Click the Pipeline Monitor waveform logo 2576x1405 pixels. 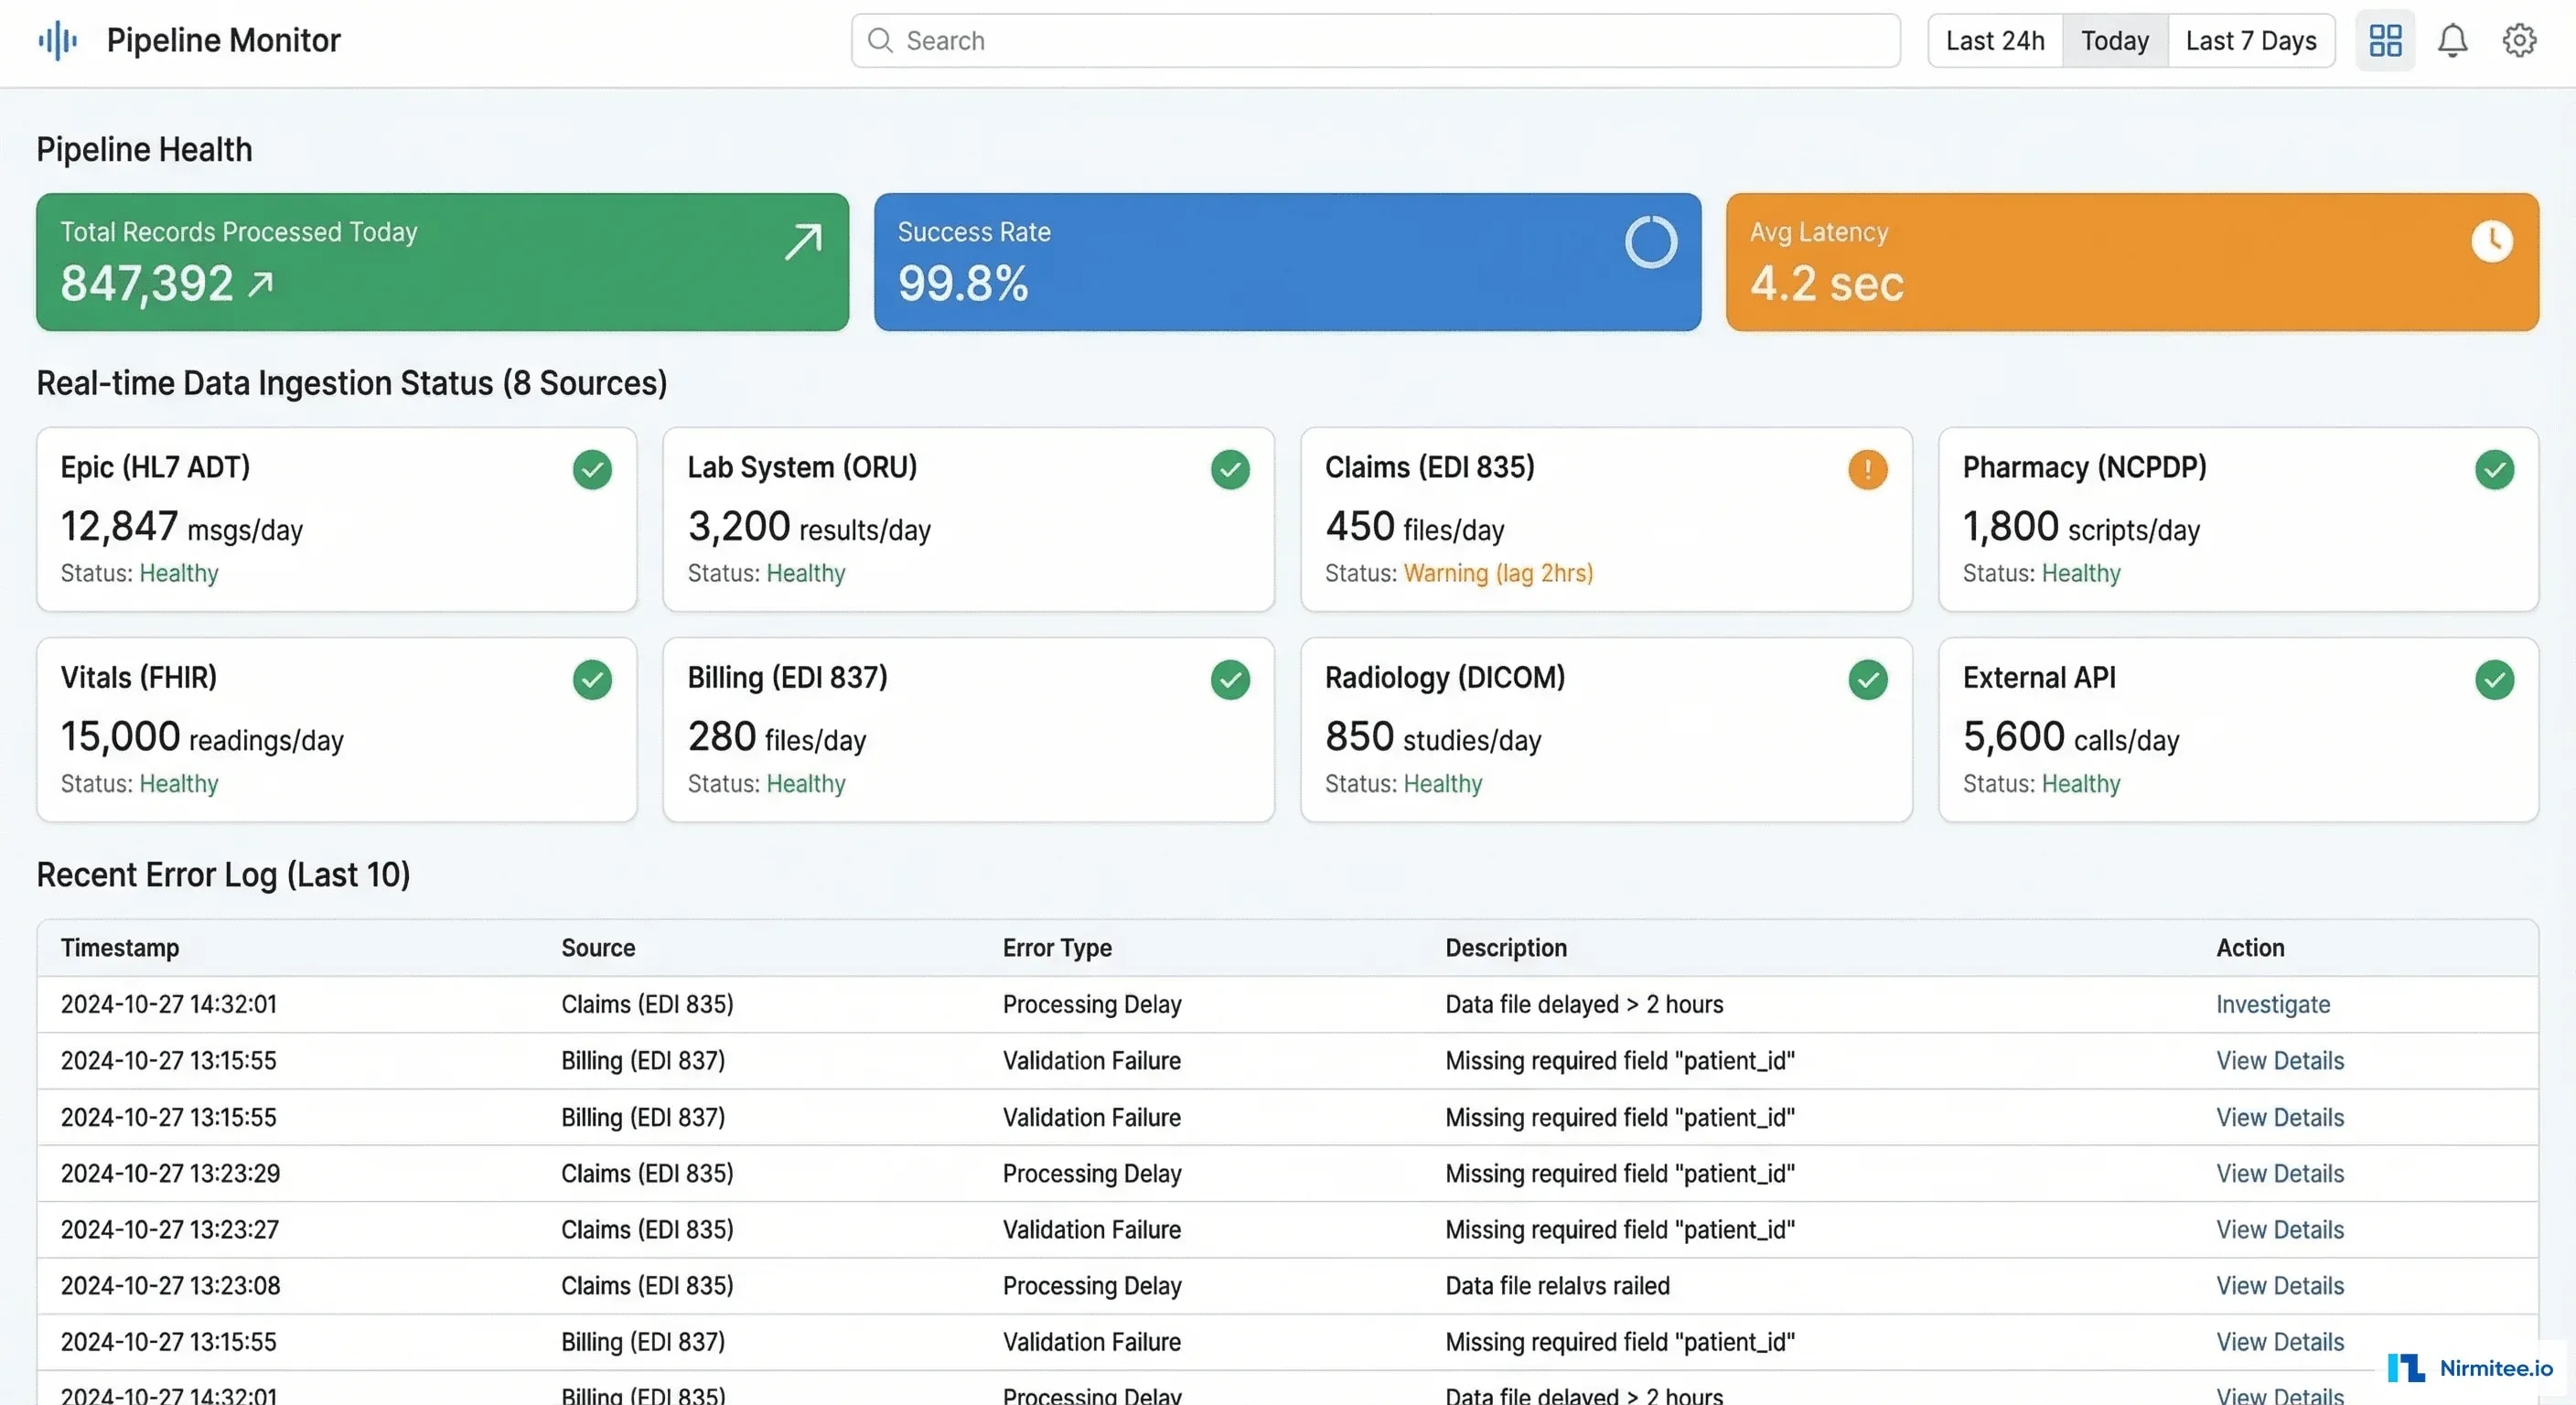(x=58, y=40)
